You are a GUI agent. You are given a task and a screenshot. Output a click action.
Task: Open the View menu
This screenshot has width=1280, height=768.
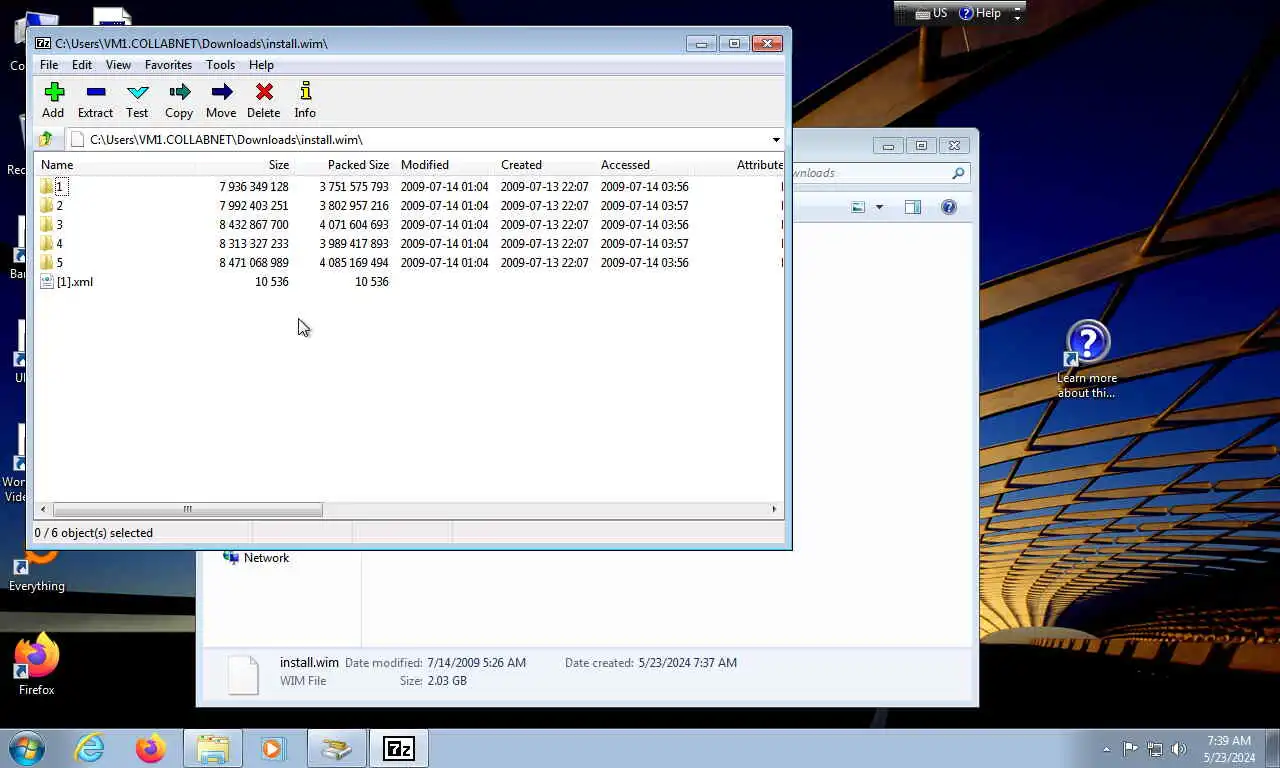pyautogui.click(x=118, y=65)
